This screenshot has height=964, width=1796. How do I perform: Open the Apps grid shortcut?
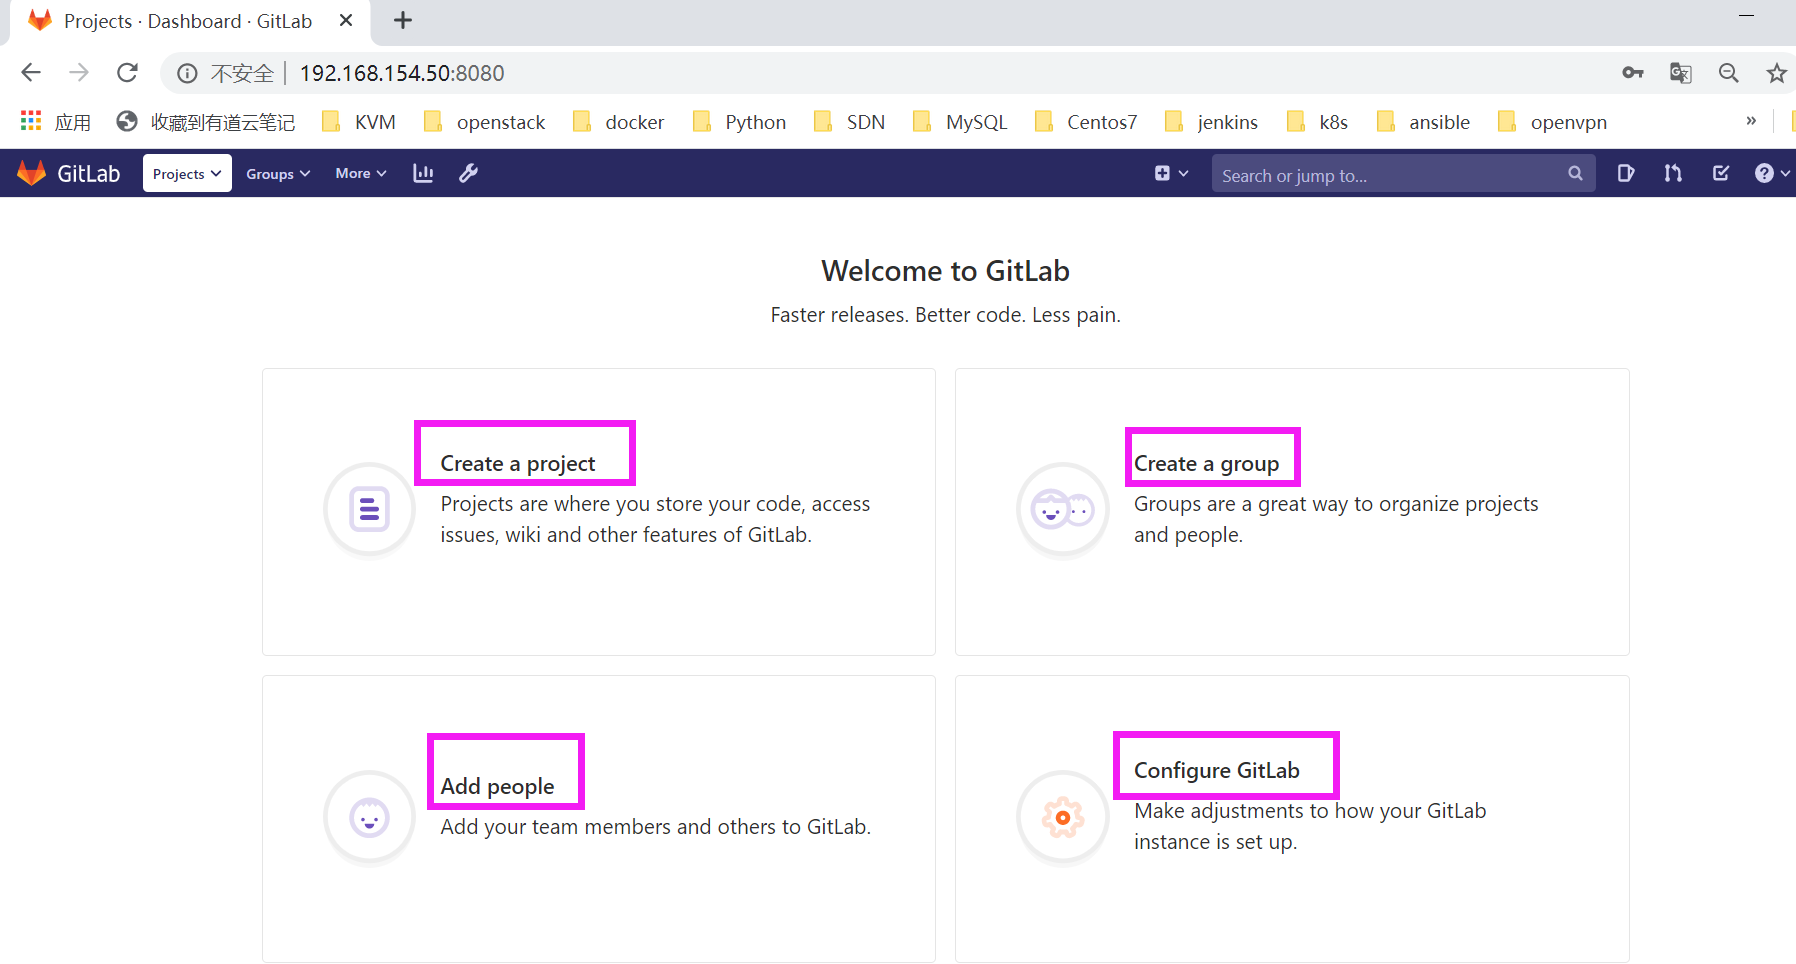pos(55,122)
